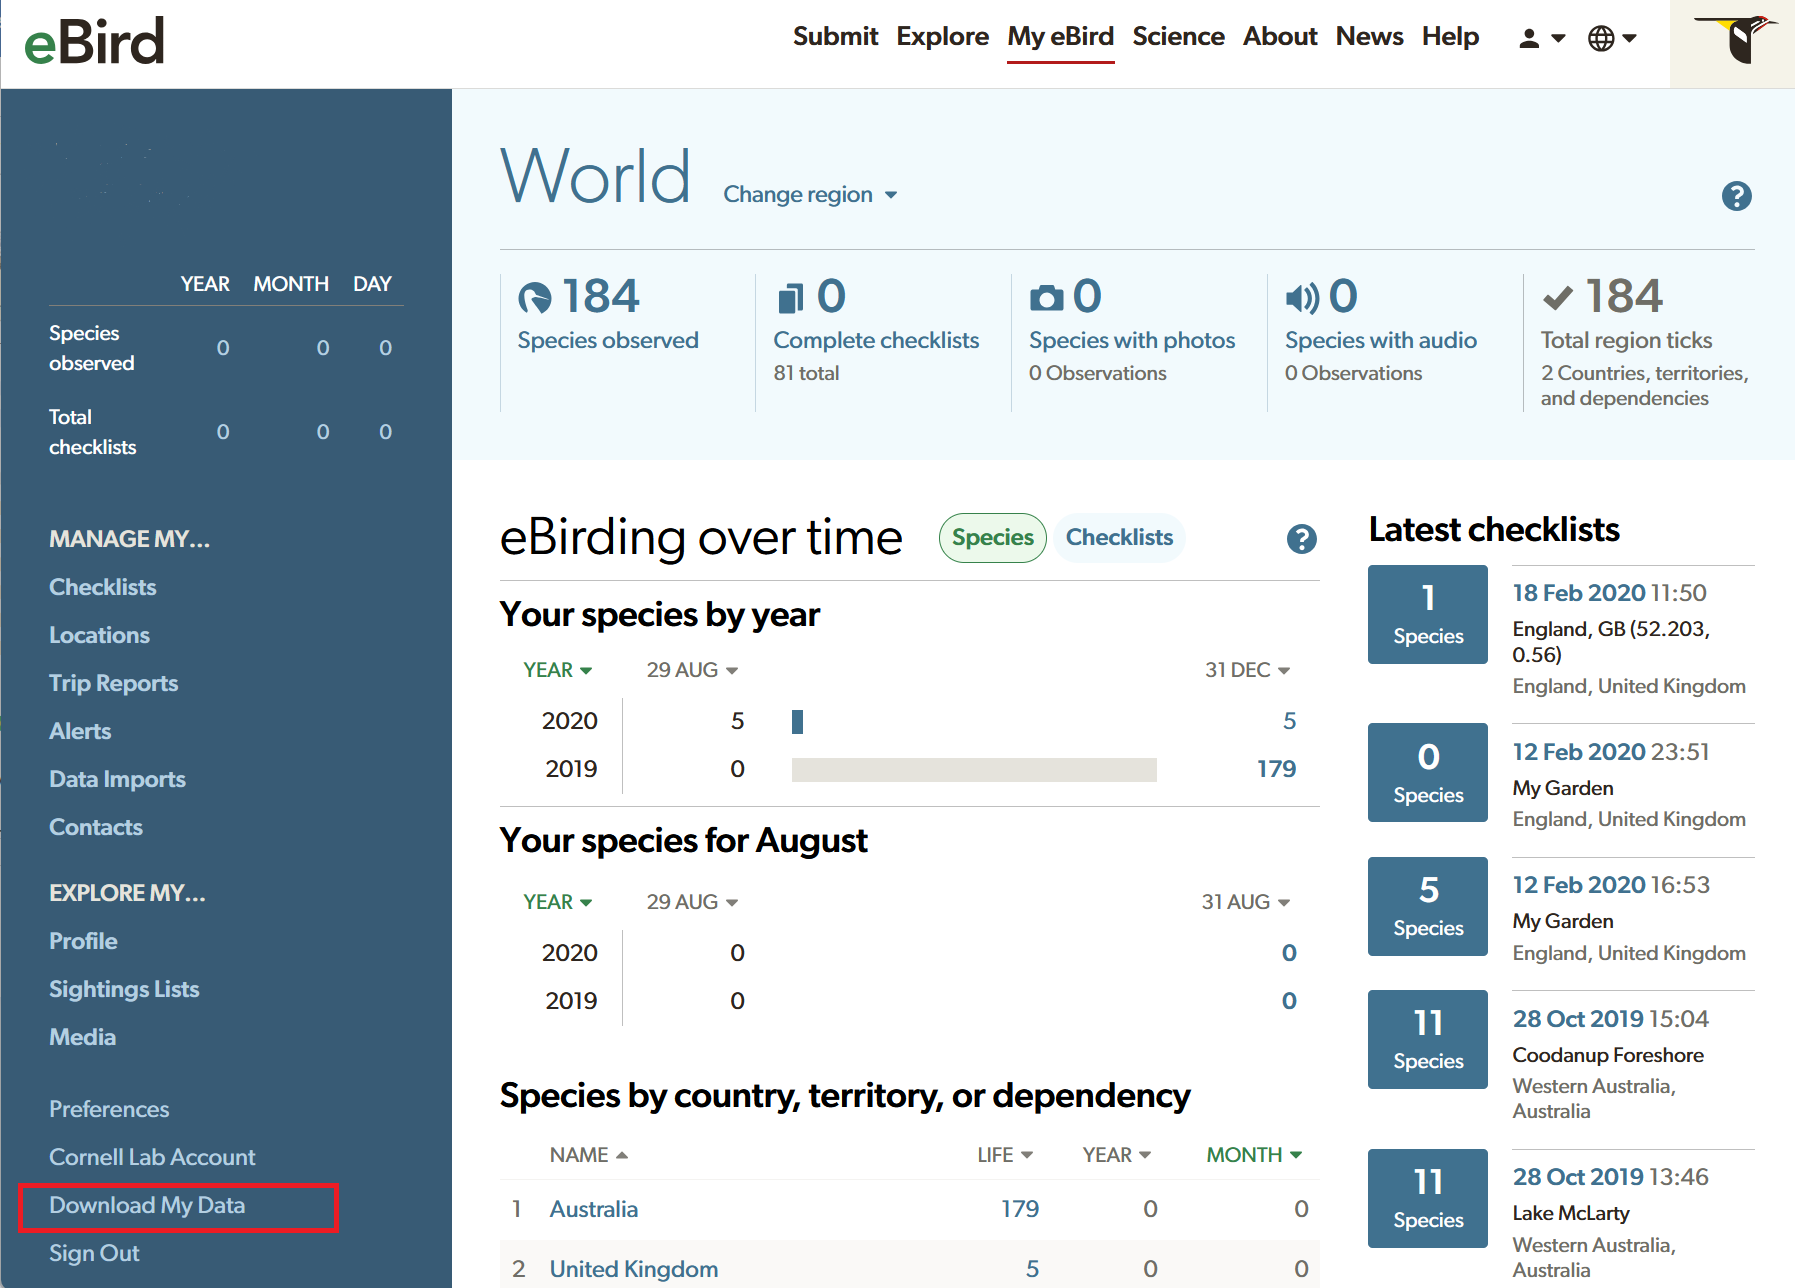
Task: Go to My eBird tab
Action: (x=1060, y=37)
